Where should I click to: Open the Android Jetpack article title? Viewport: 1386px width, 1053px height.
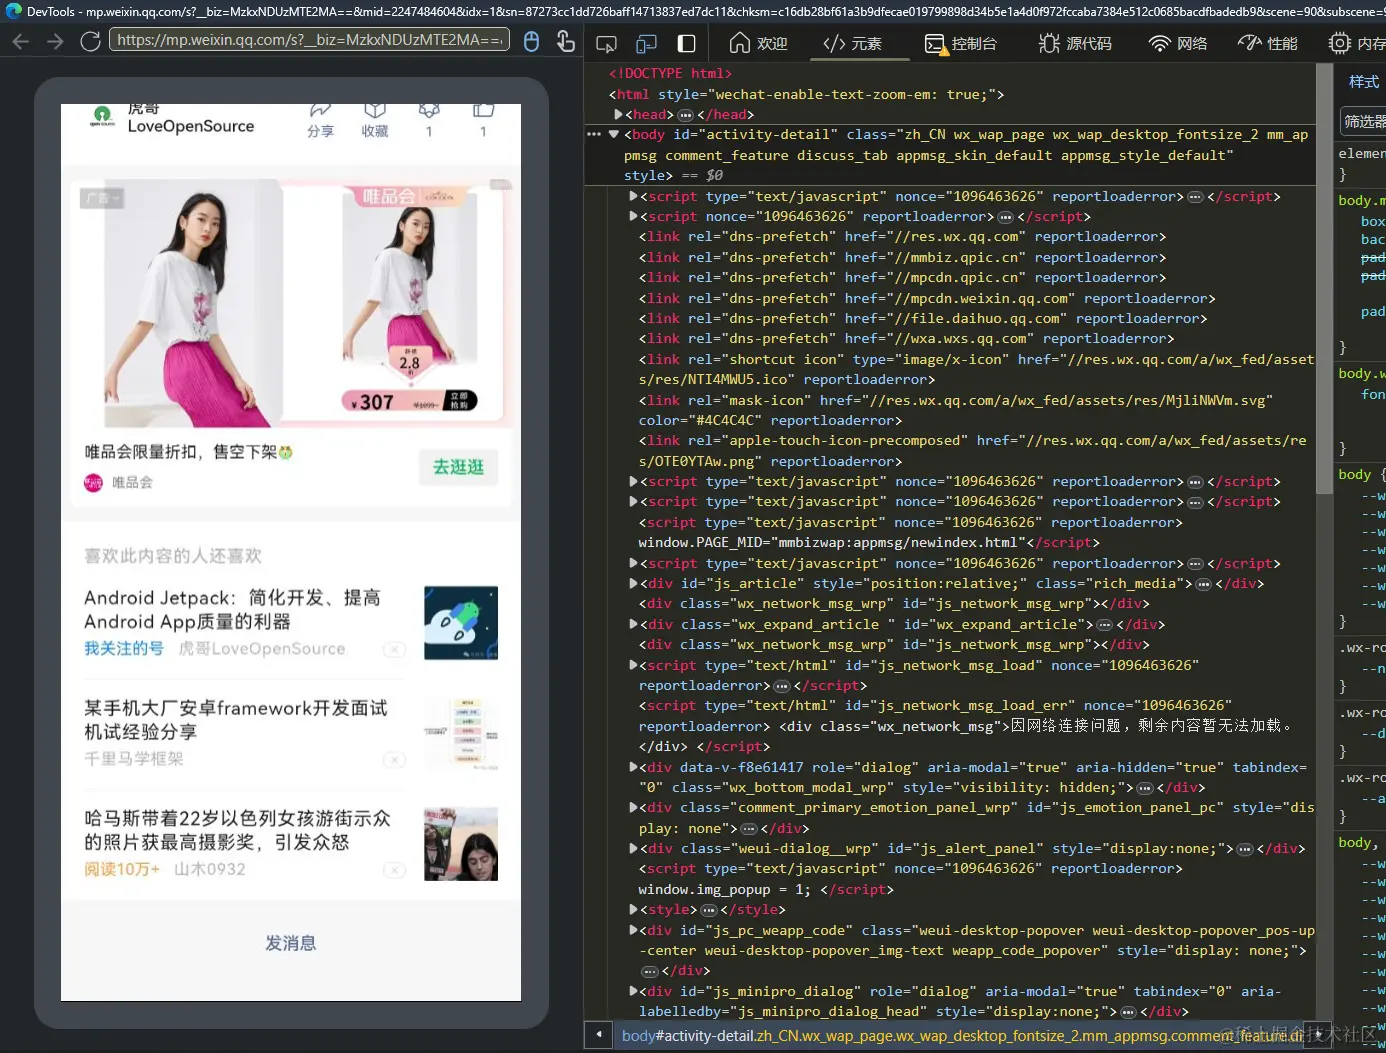coord(232,609)
